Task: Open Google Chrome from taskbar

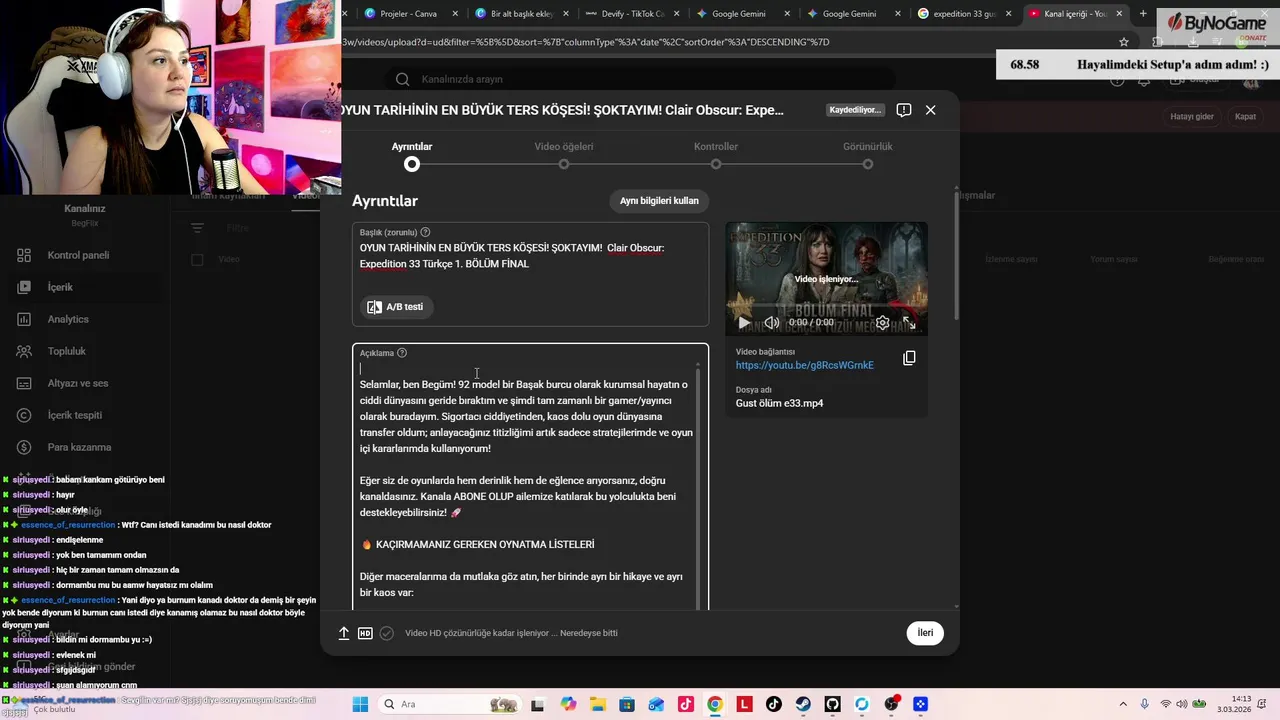Action: pyautogui.click(x=715, y=704)
